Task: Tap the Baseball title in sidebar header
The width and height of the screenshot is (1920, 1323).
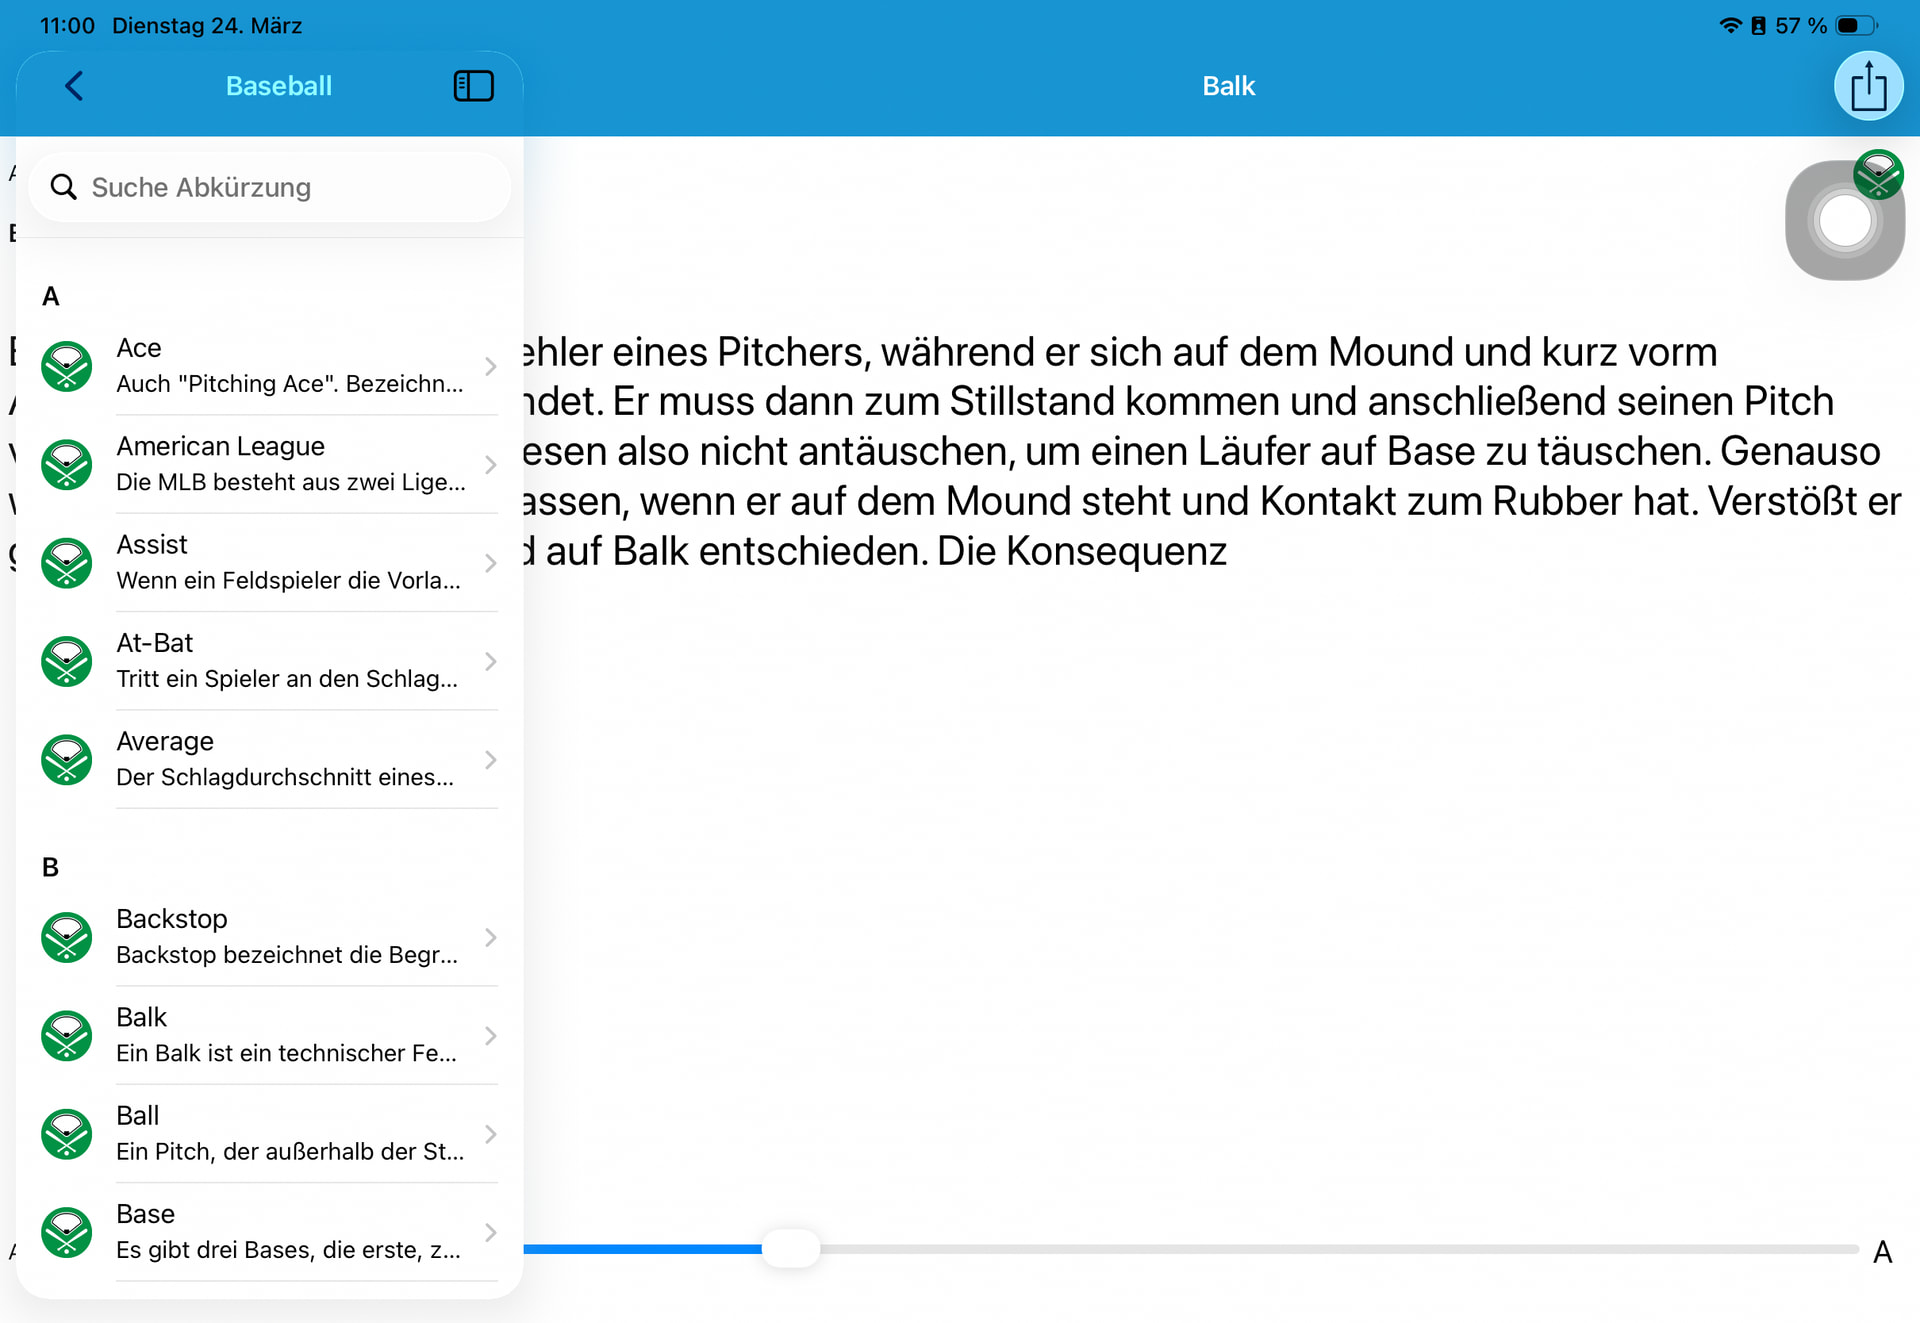Action: [278, 86]
